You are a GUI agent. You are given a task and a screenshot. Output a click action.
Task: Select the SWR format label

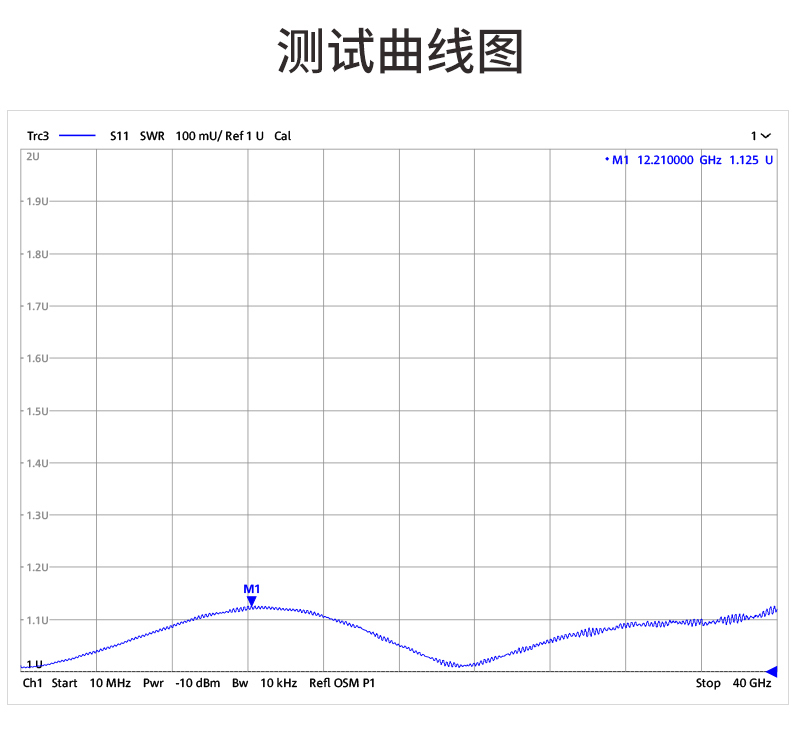pos(152,136)
